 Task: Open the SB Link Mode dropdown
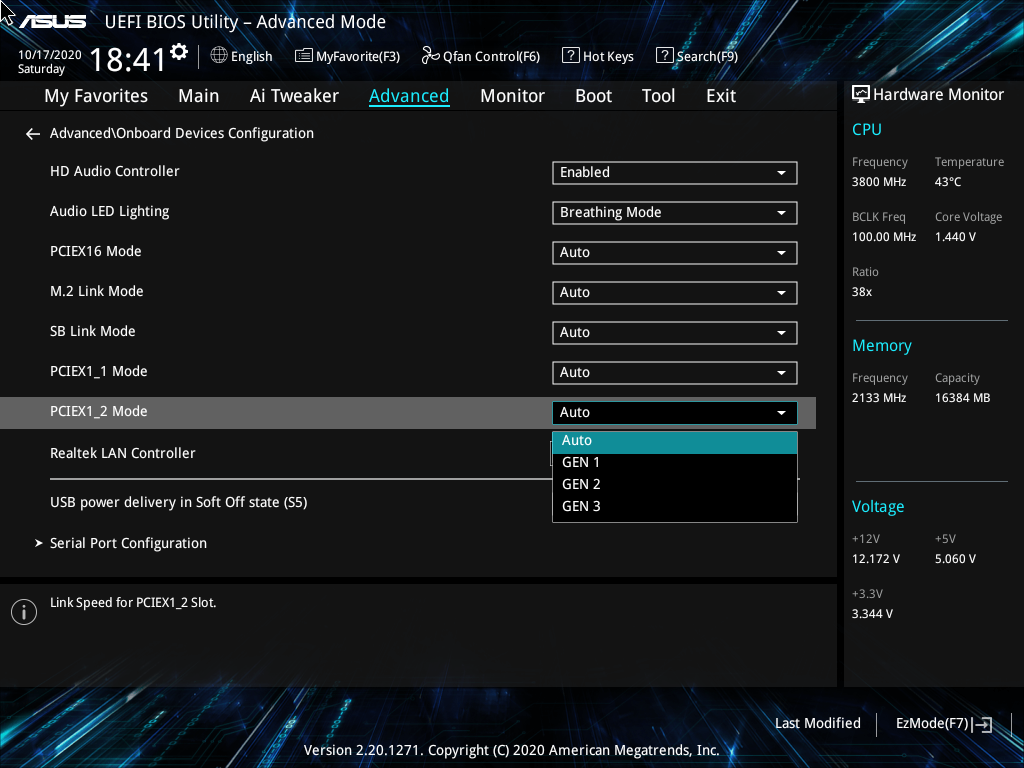(x=675, y=333)
